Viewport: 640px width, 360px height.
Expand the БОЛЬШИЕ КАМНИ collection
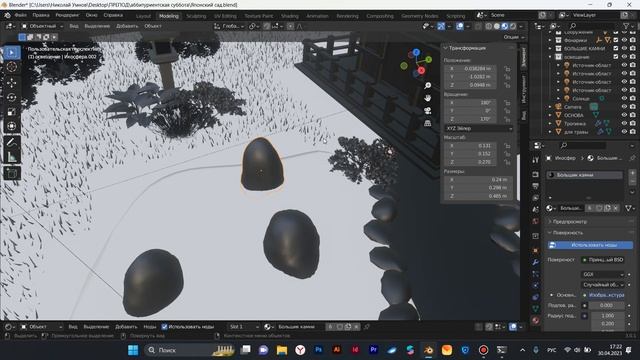click(x=550, y=49)
